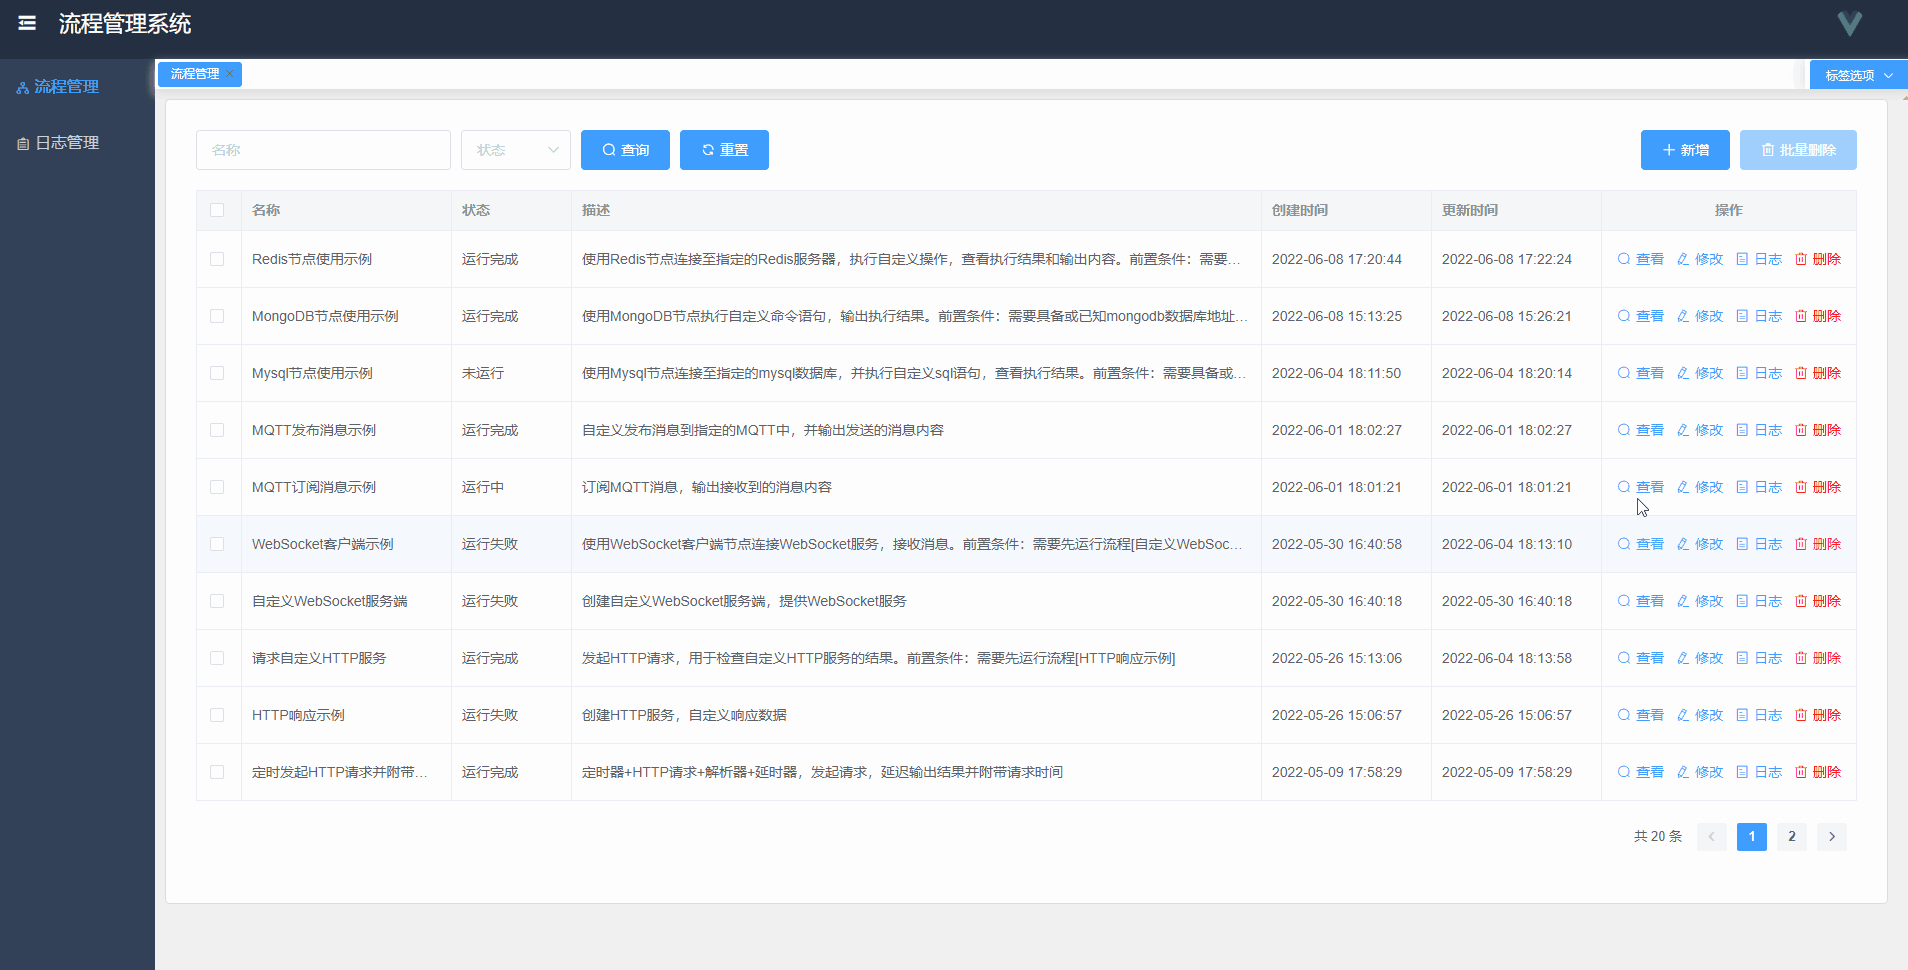Viewport: 1908px width, 970px height.
Task: Open 日志管理 in the sidebar
Action: 58,143
